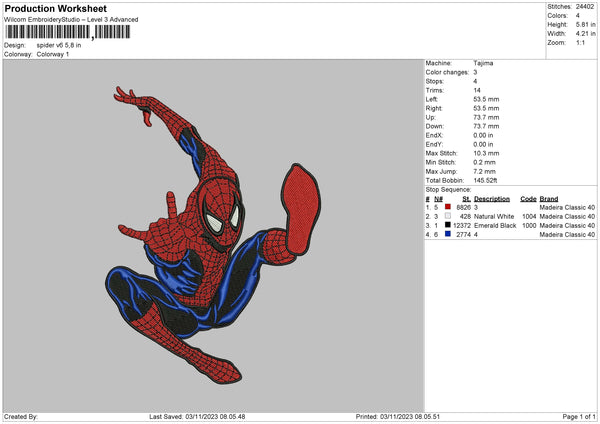The height and width of the screenshot is (424, 600).
Task: Click the Description column header
Action: [492, 199]
